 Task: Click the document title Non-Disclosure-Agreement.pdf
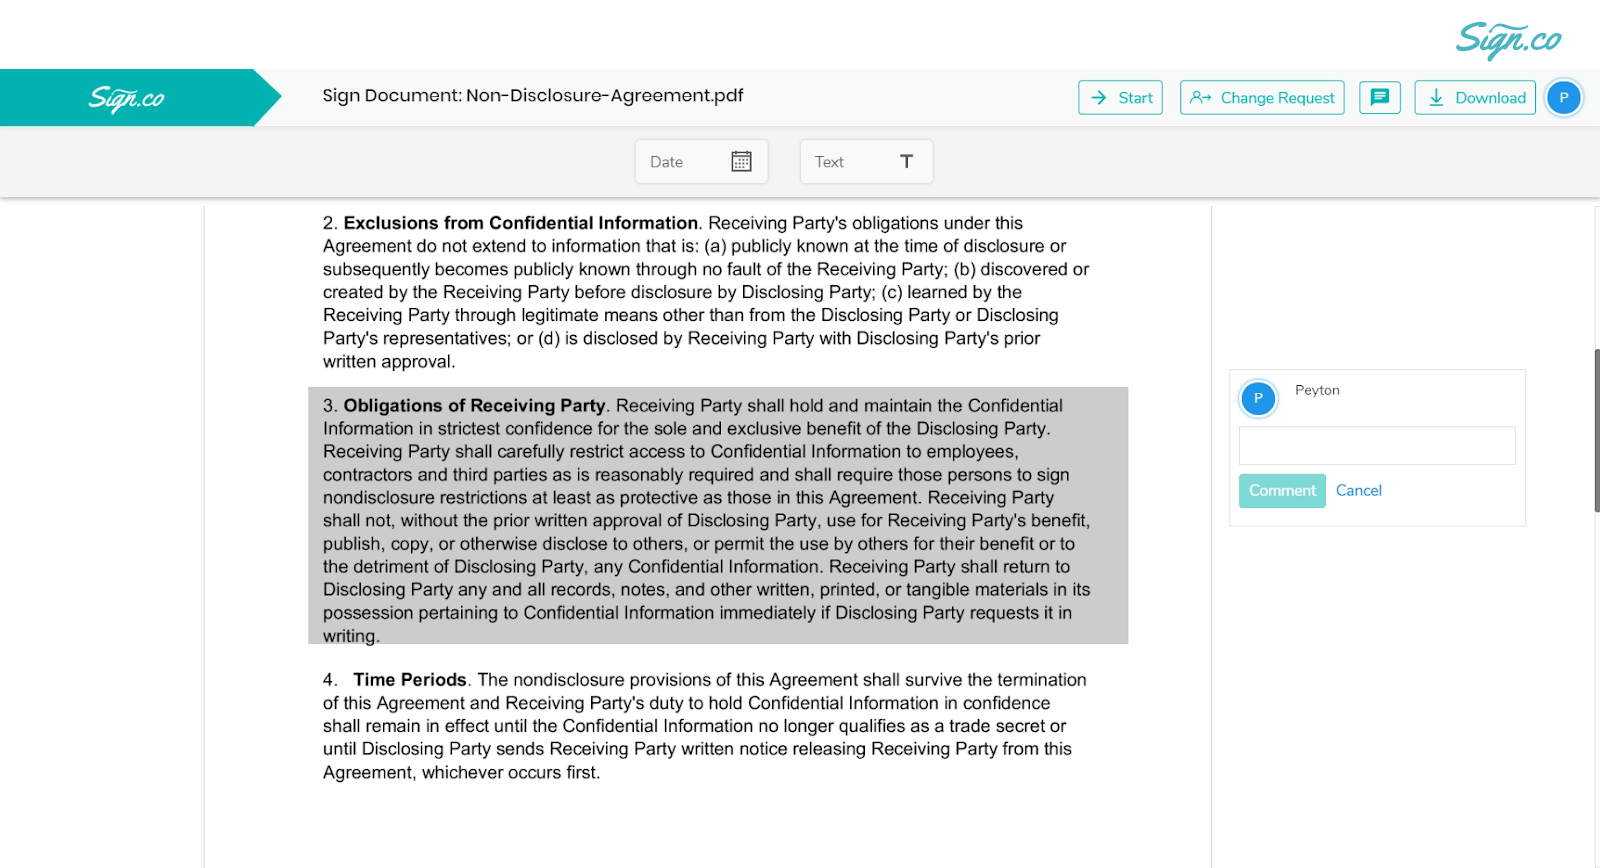605,96
